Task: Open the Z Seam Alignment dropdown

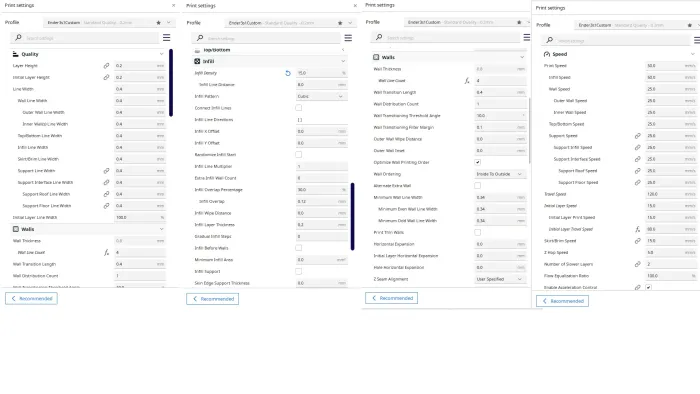Action: [x=500, y=279]
